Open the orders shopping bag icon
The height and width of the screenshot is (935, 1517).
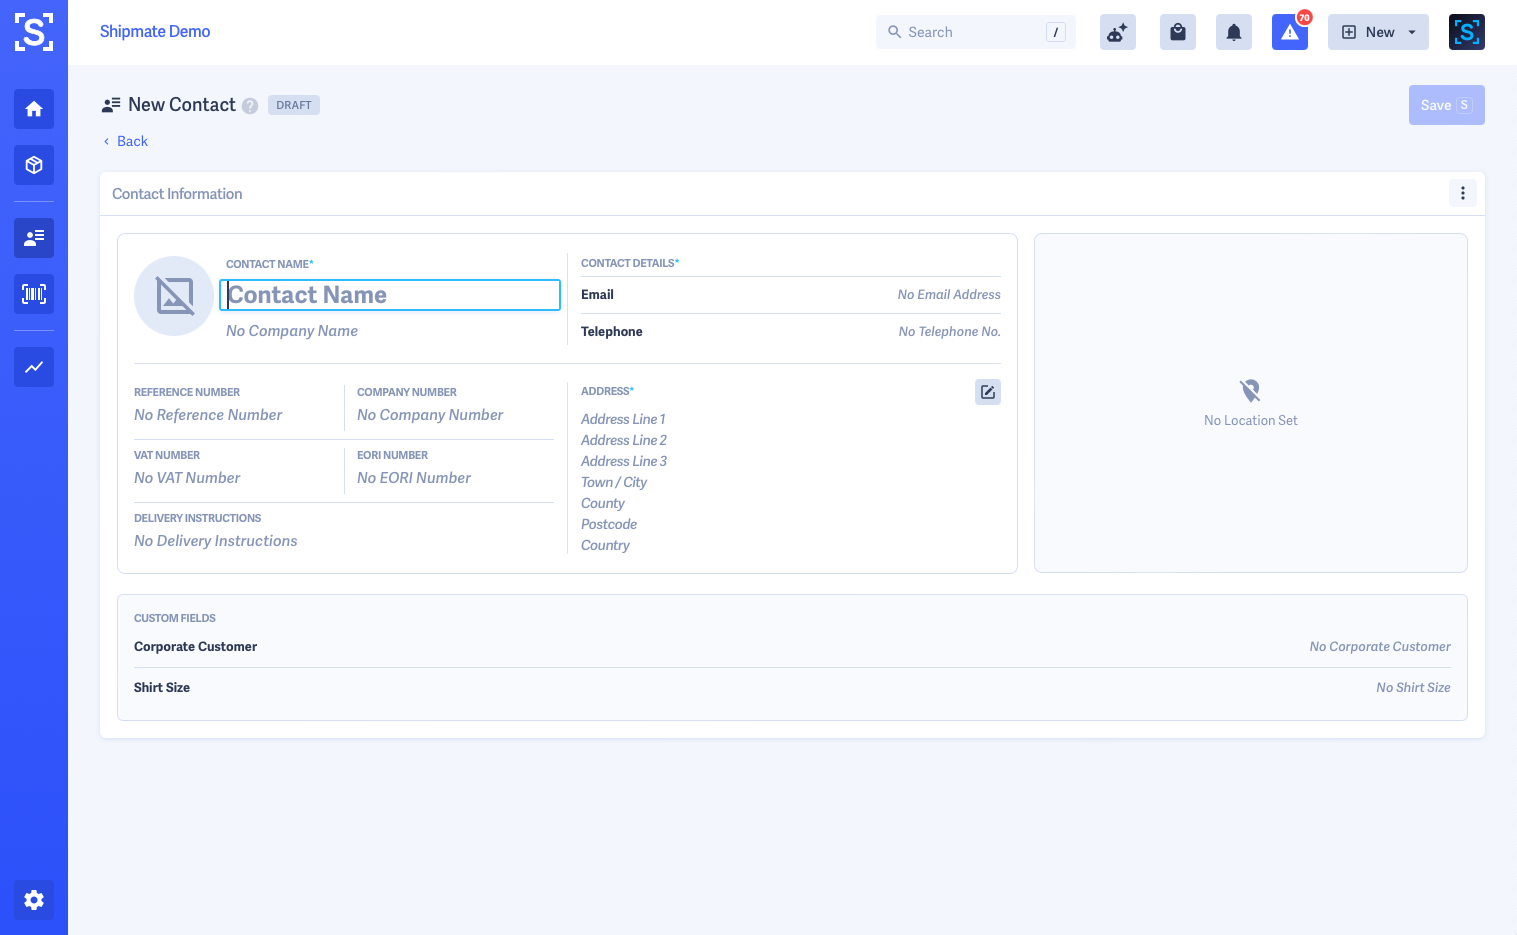pos(1177,31)
